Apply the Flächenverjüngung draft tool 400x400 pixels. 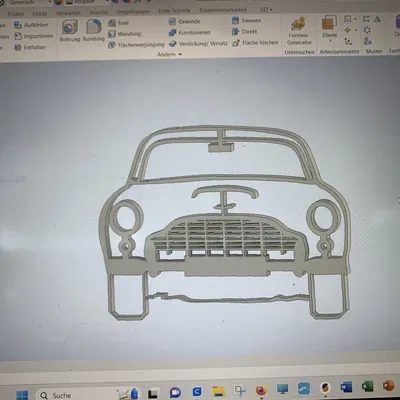(136, 44)
